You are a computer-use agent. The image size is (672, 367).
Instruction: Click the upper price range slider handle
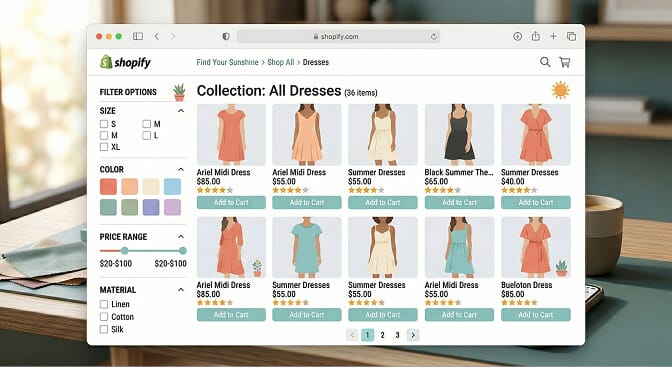183,250
